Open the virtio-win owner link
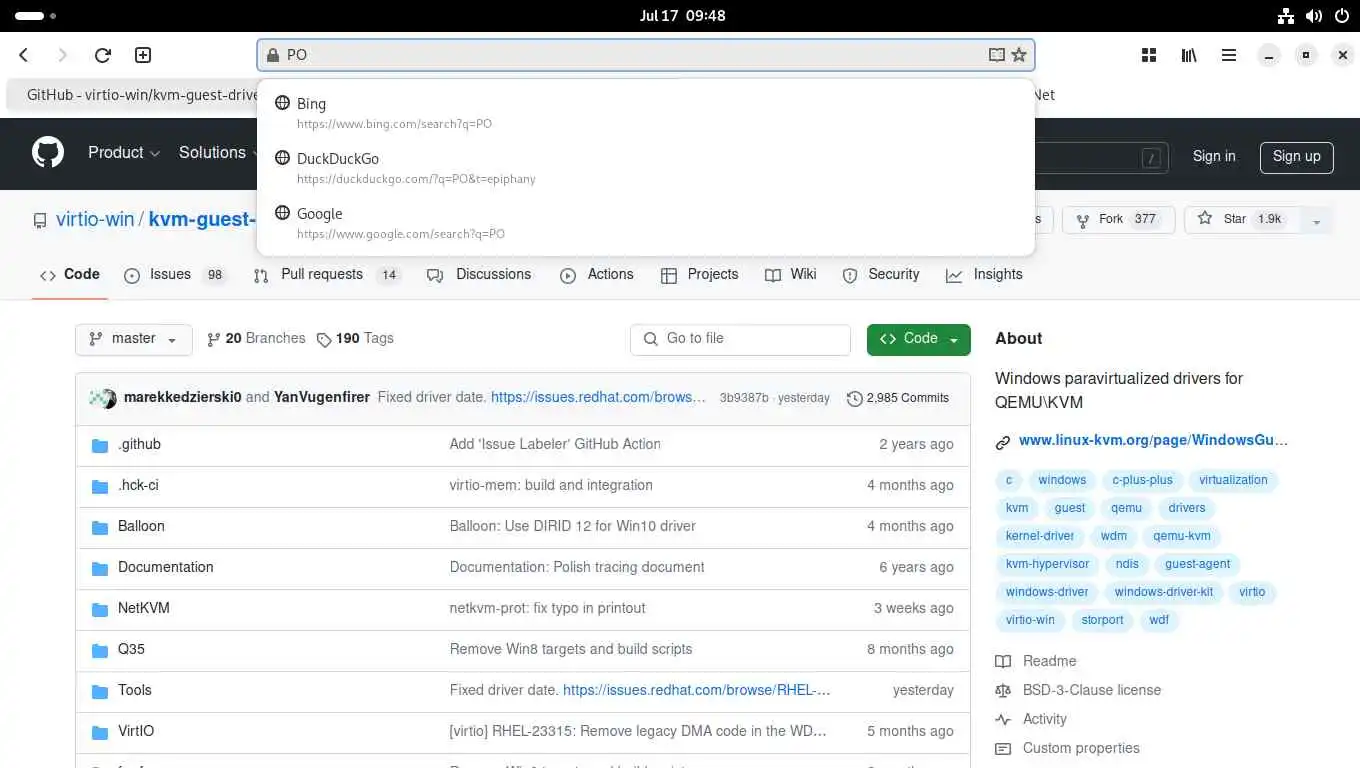Viewport: 1360px width, 768px height. (95, 220)
